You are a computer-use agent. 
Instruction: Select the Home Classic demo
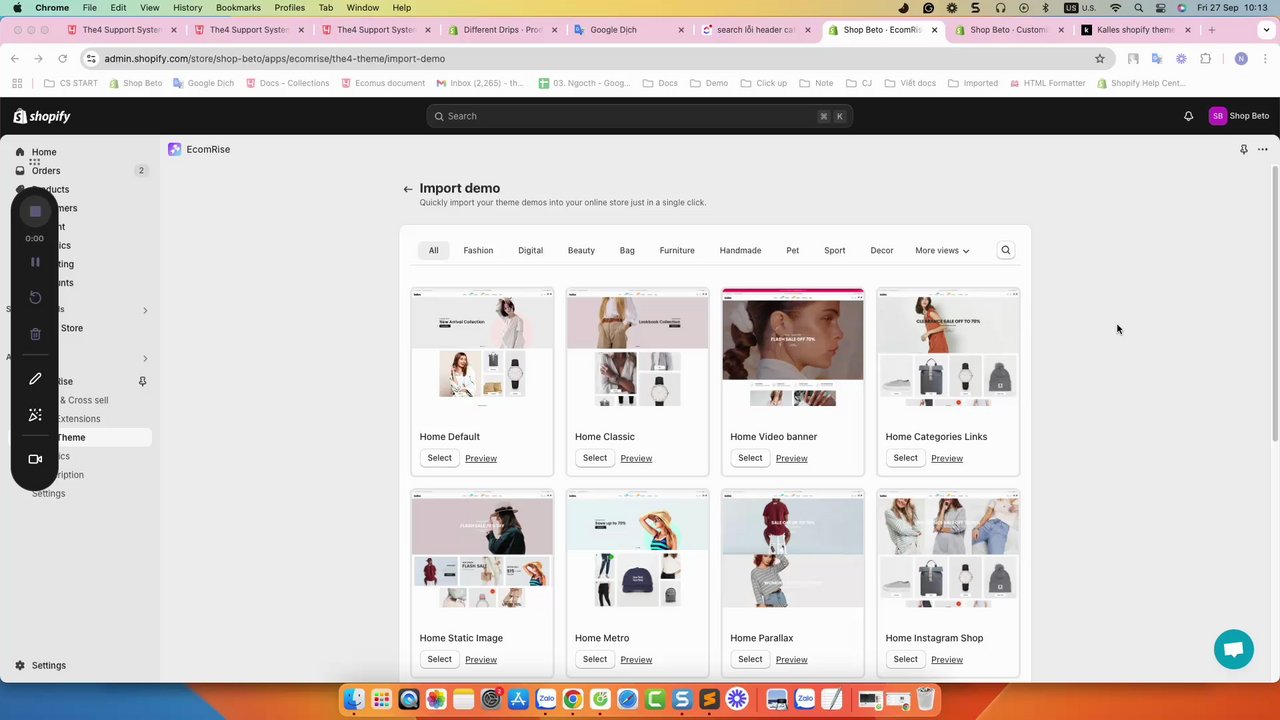595,458
